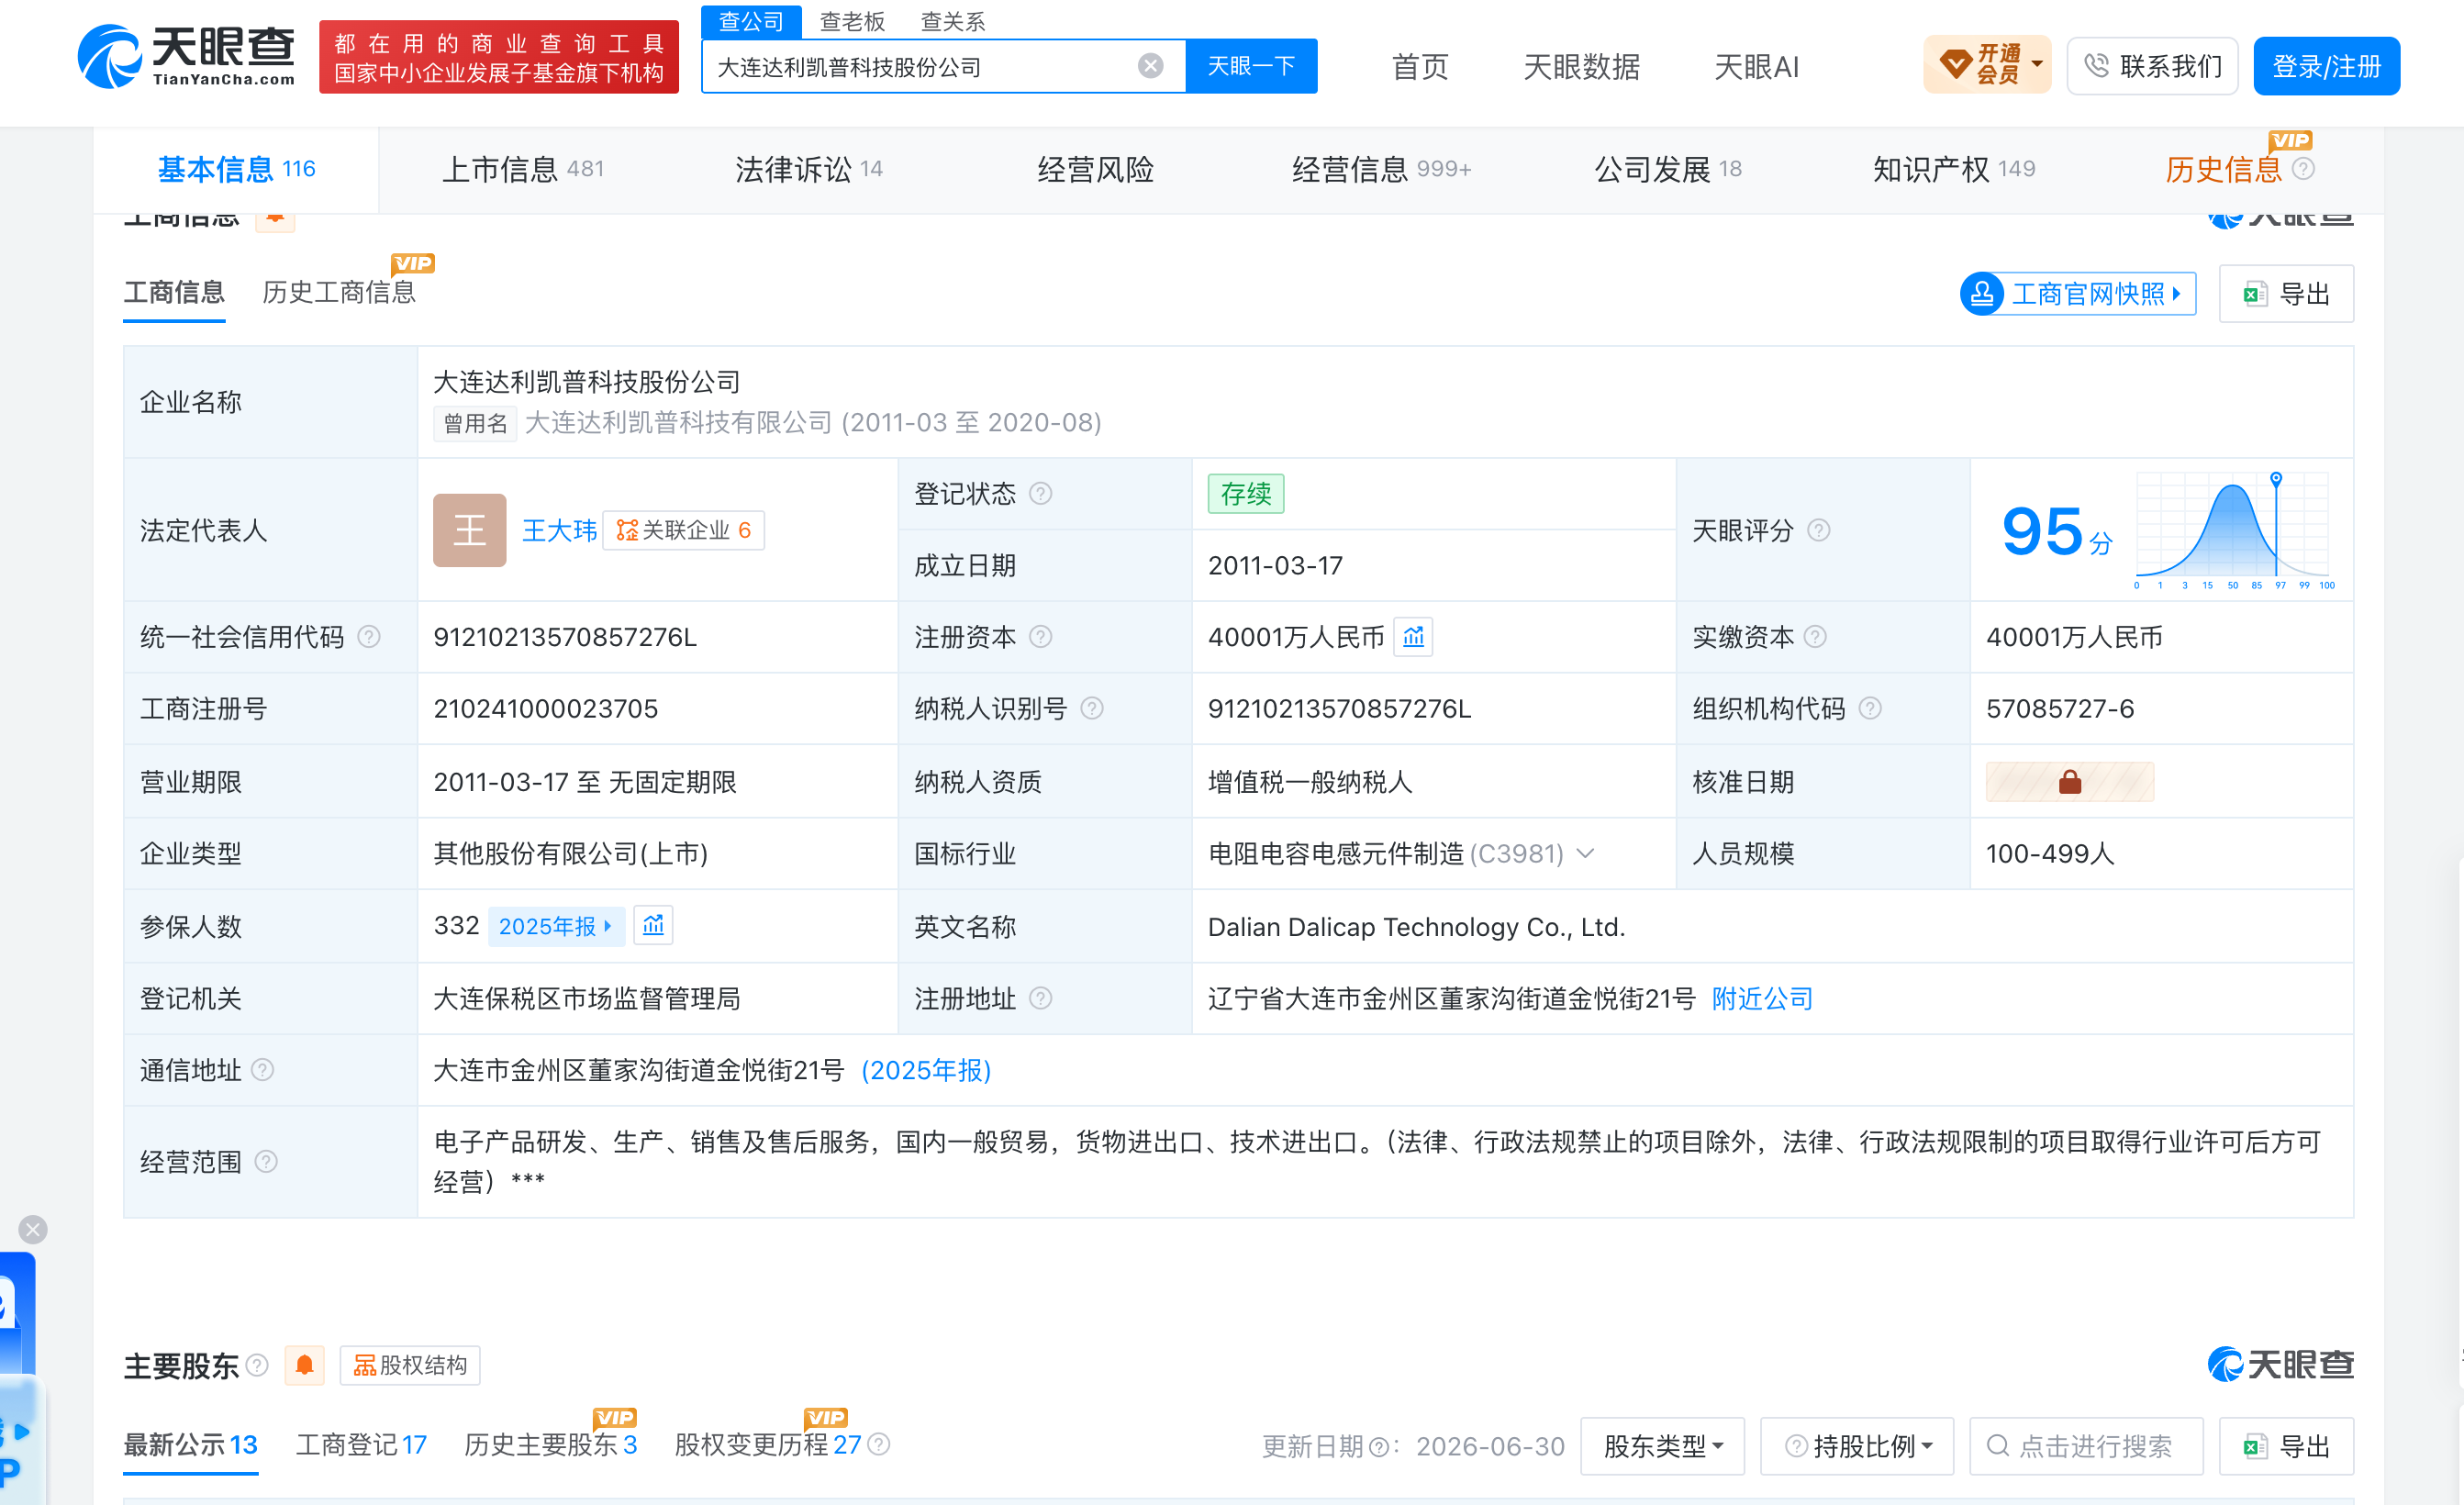The height and width of the screenshot is (1505, 2464).
Task: Click the TianYanCha logo
Action: (186, 56)
